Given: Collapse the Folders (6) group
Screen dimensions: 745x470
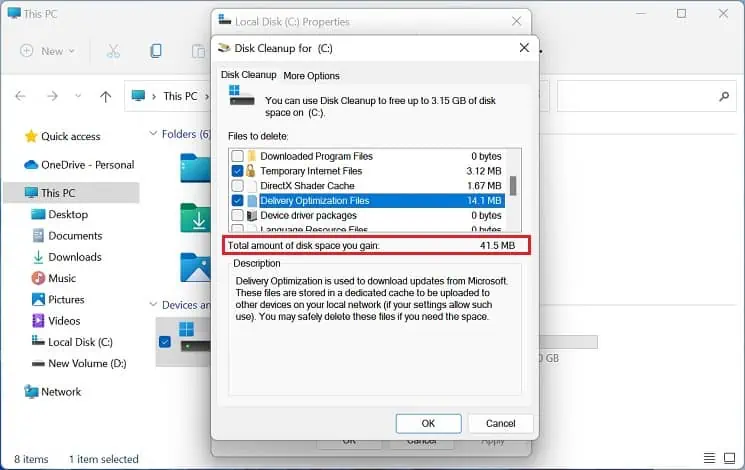Looking at the screenshot, I should [153, 134].
